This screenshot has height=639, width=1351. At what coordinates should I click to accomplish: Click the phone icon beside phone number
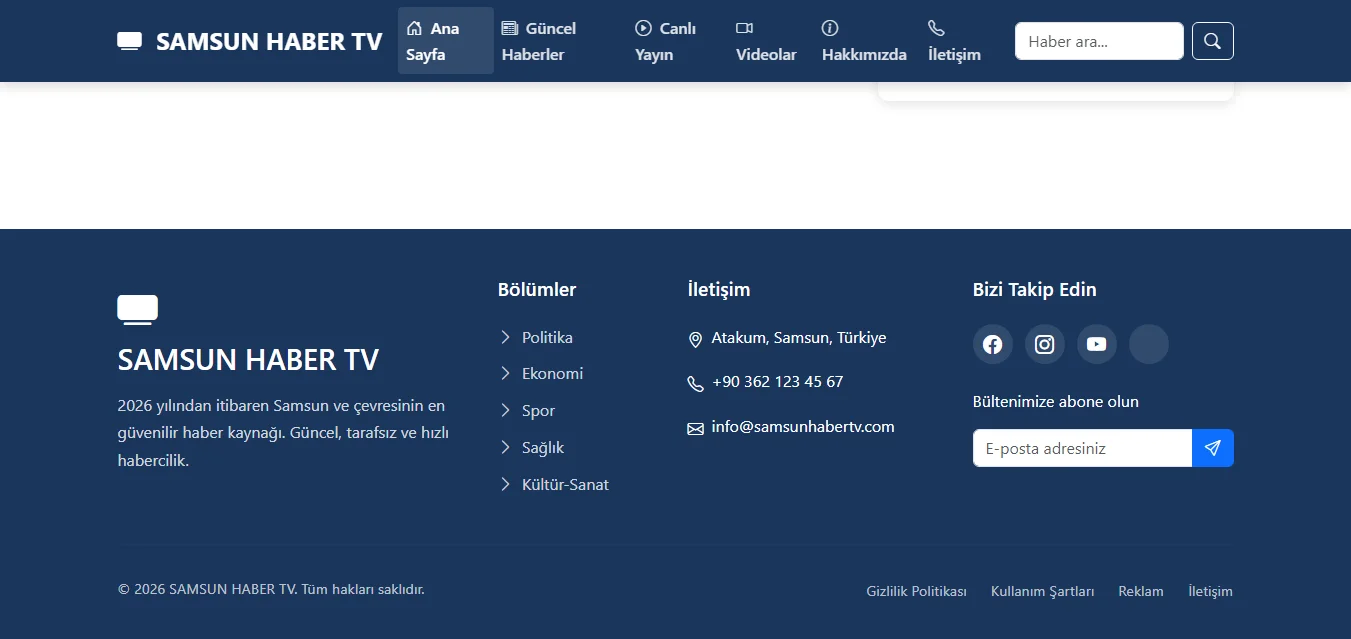695,383
